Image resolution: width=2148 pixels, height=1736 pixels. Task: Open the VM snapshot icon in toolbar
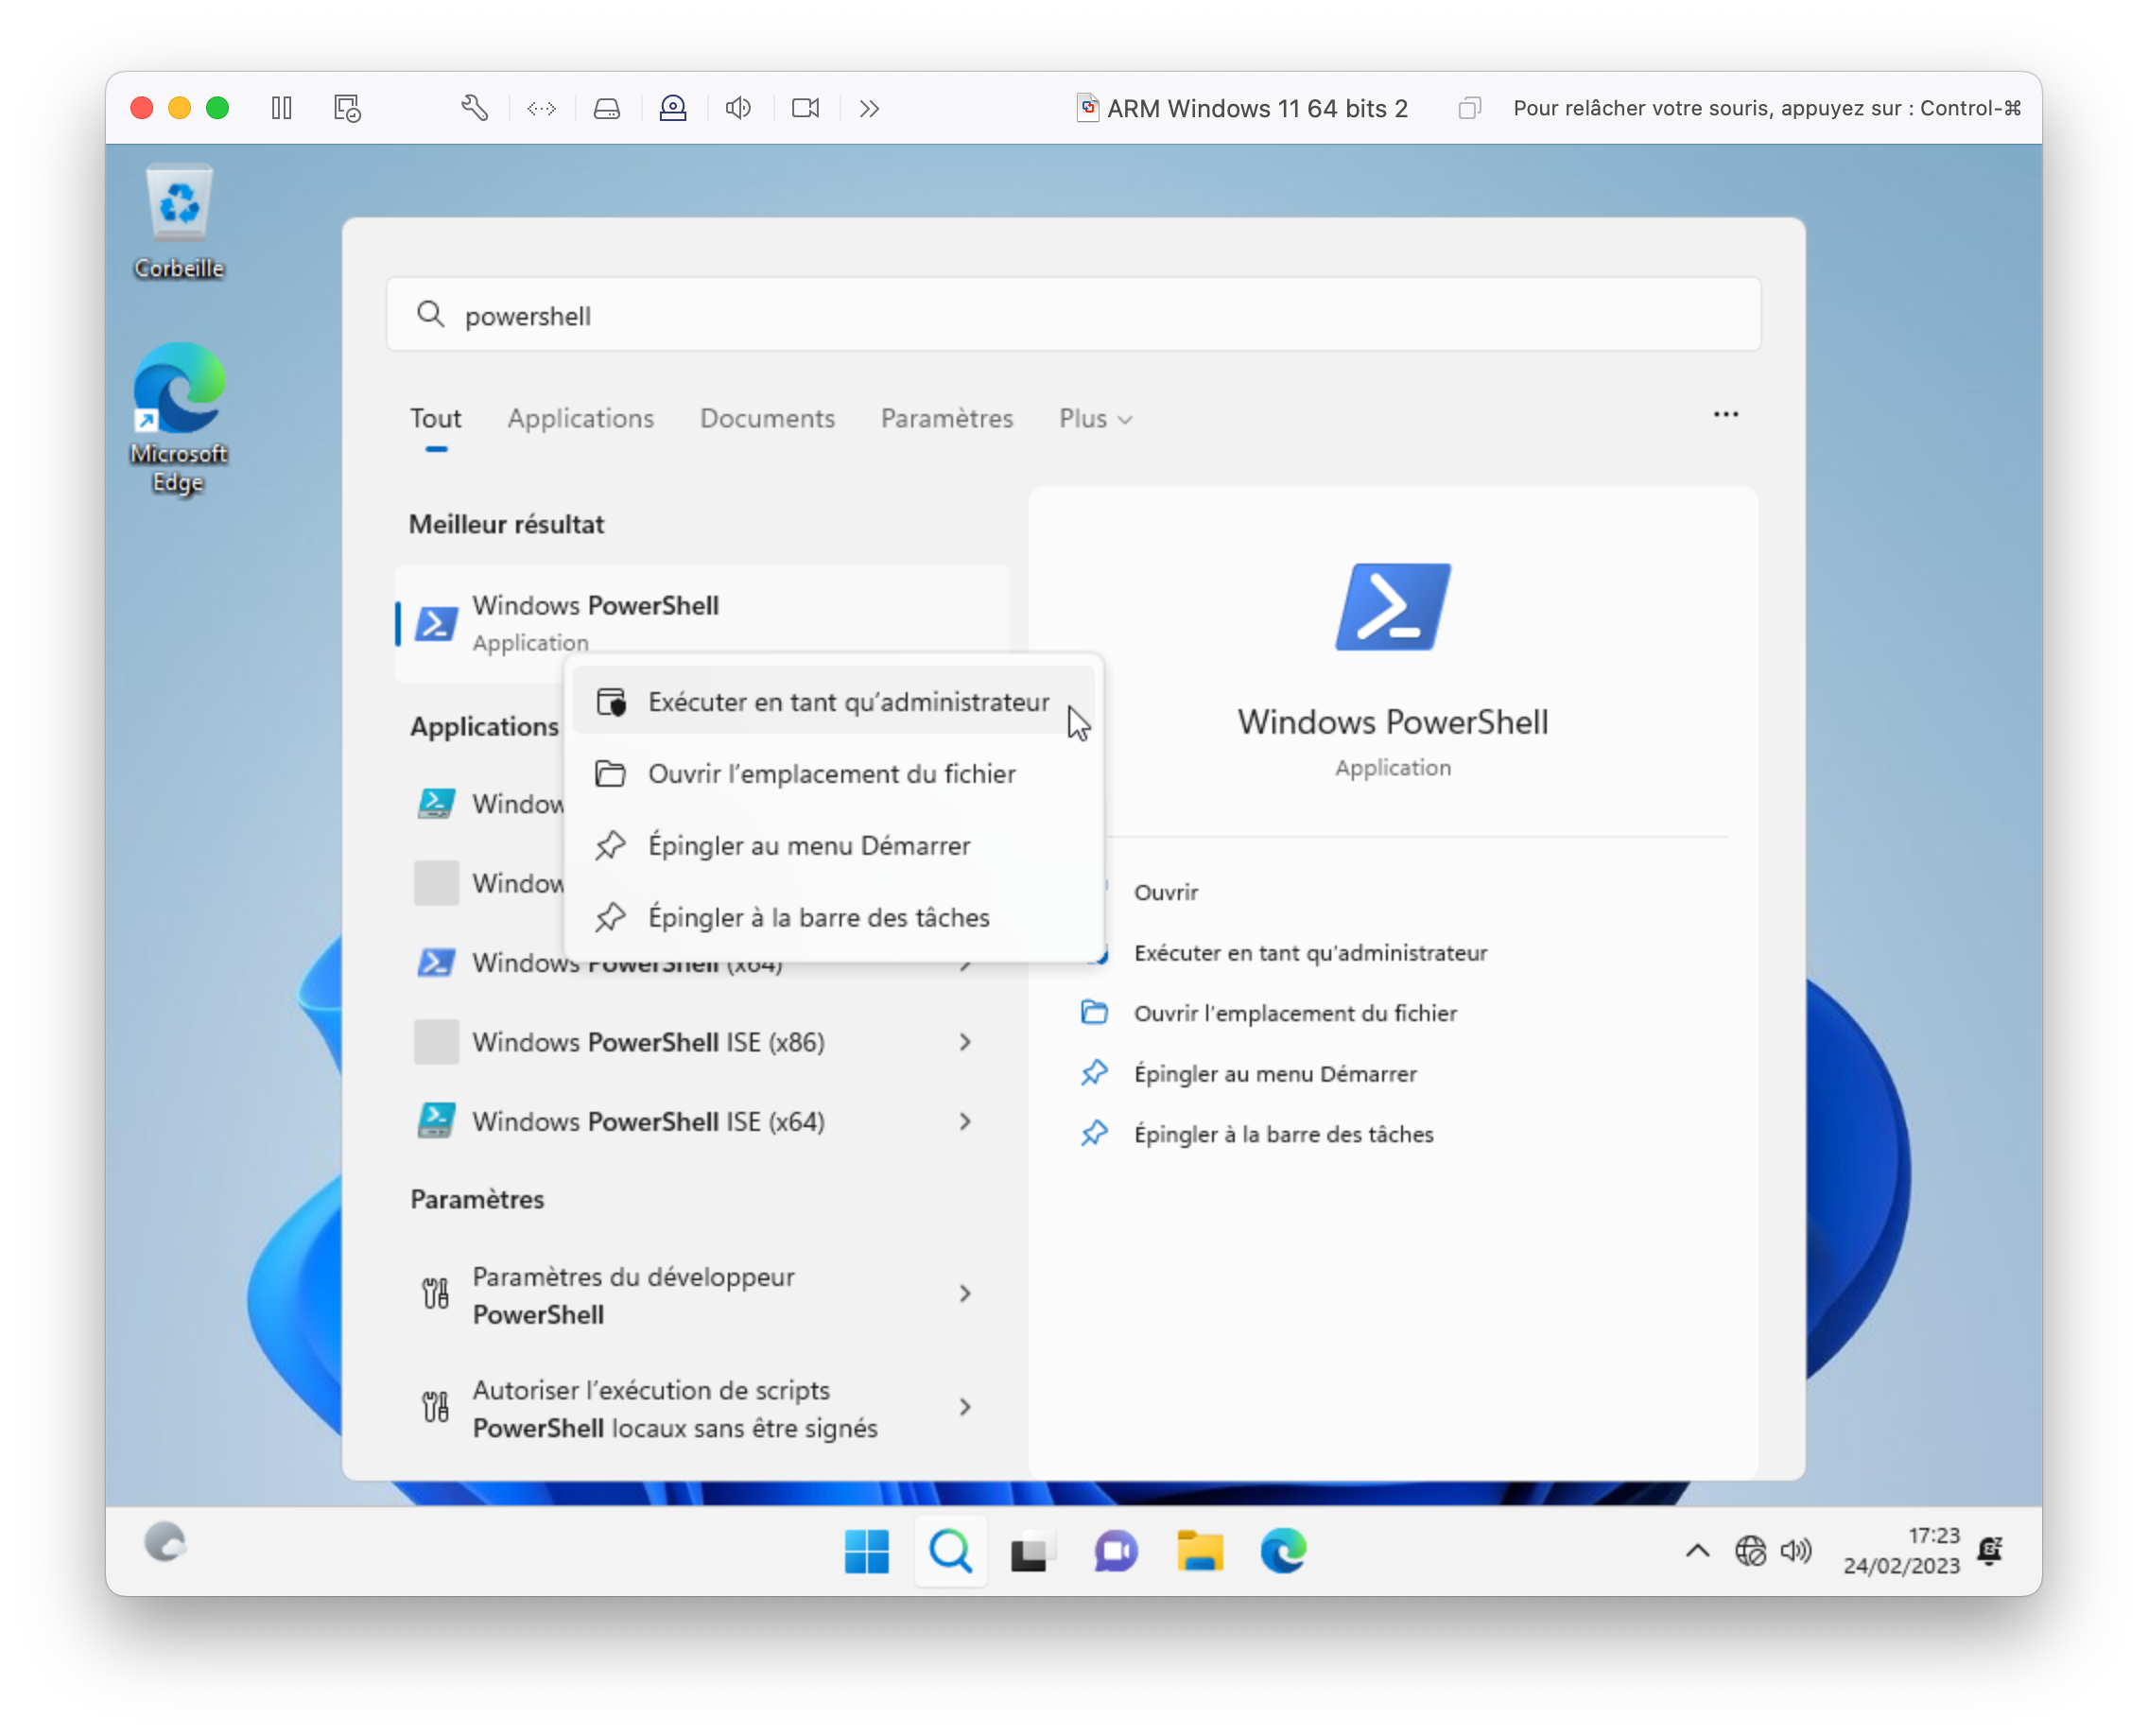pyautogui.click(x=347, y=108)
